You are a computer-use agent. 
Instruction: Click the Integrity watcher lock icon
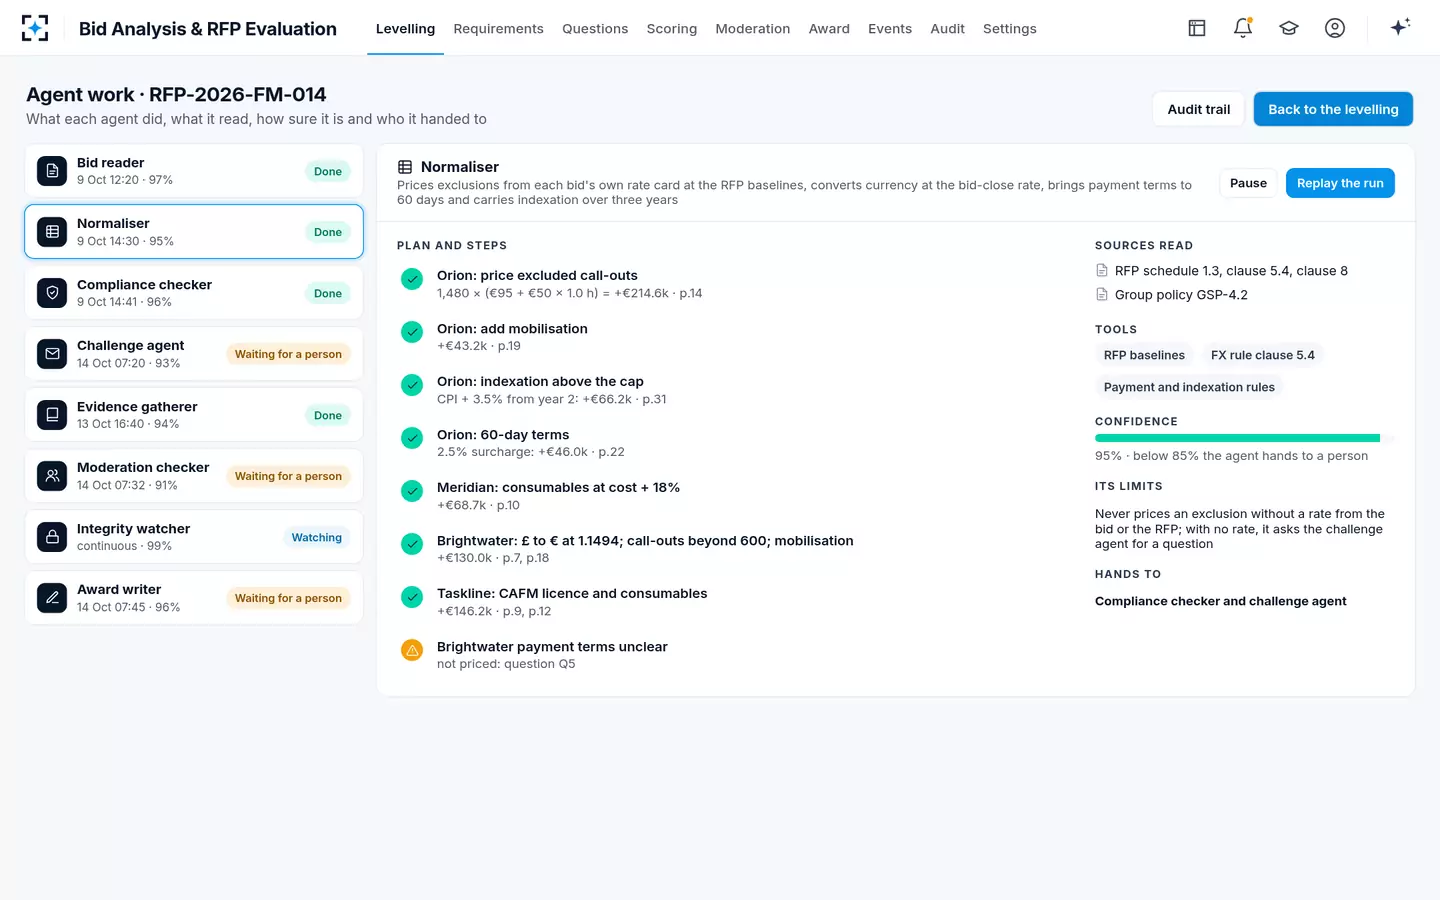point(52,537)
